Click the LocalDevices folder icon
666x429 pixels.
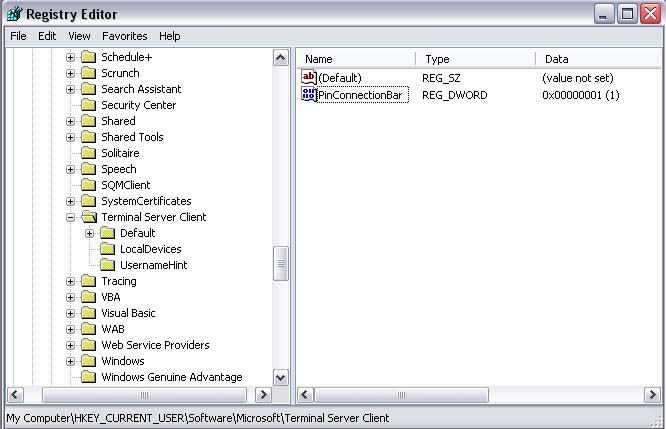pyautogui.click(x=107, y=249)
